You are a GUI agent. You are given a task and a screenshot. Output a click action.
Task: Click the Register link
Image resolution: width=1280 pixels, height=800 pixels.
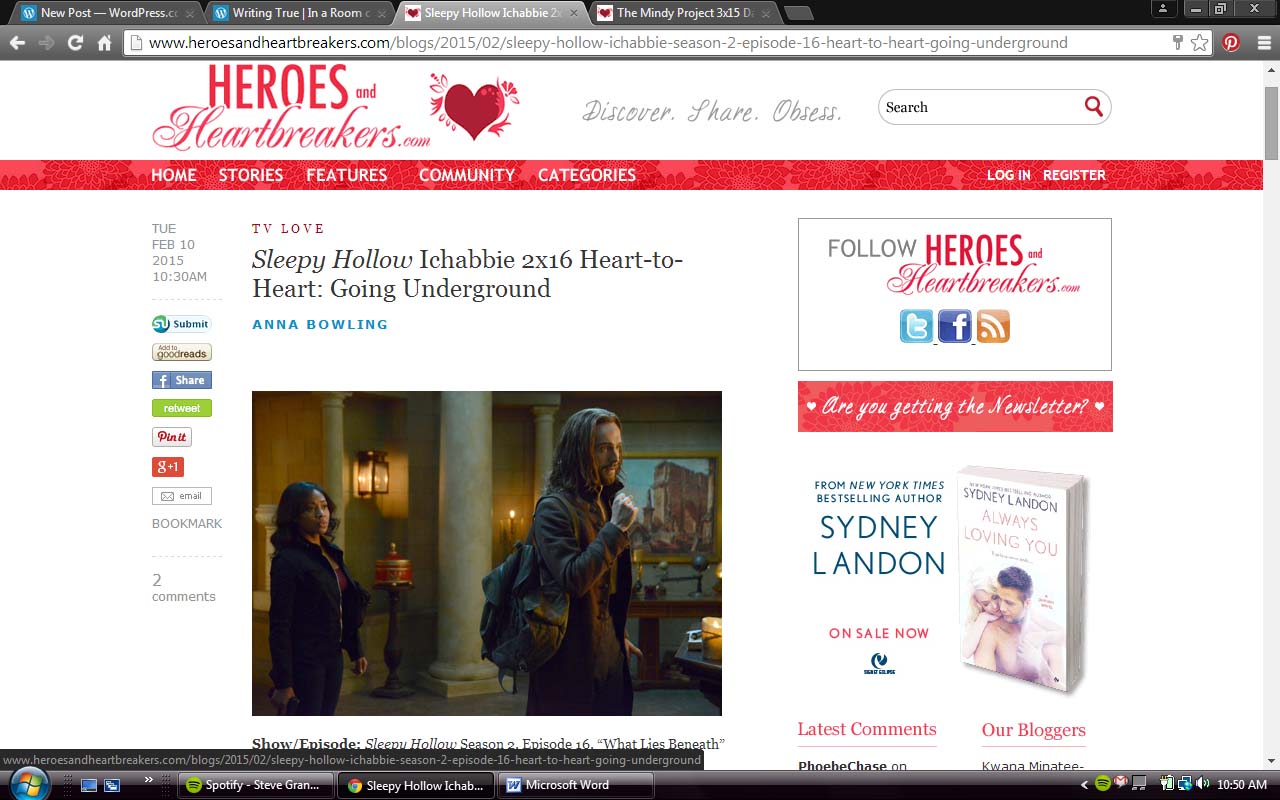coord(1074,175)
